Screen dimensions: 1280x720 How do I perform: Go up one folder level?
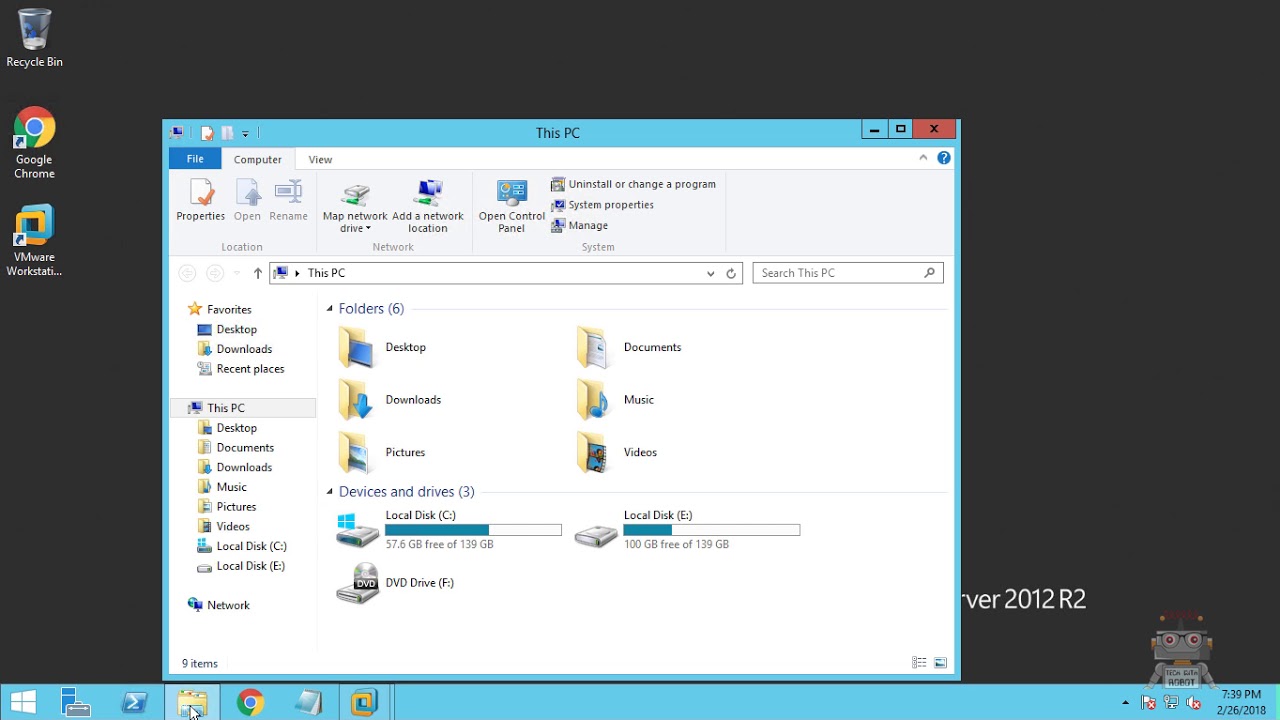258,273
